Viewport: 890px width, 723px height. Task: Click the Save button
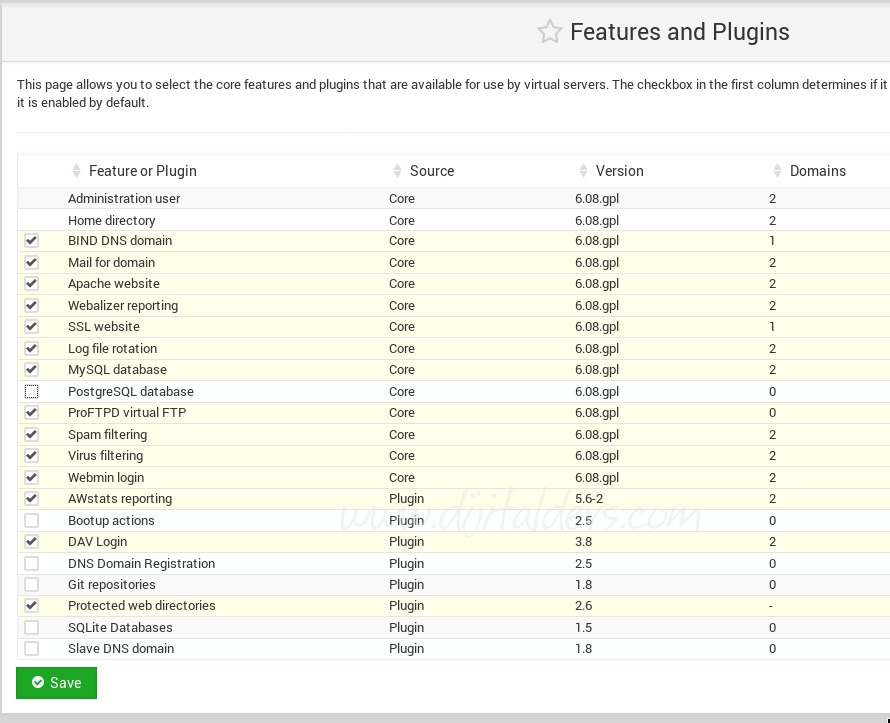pyautogui.click(x=56, y=683)
